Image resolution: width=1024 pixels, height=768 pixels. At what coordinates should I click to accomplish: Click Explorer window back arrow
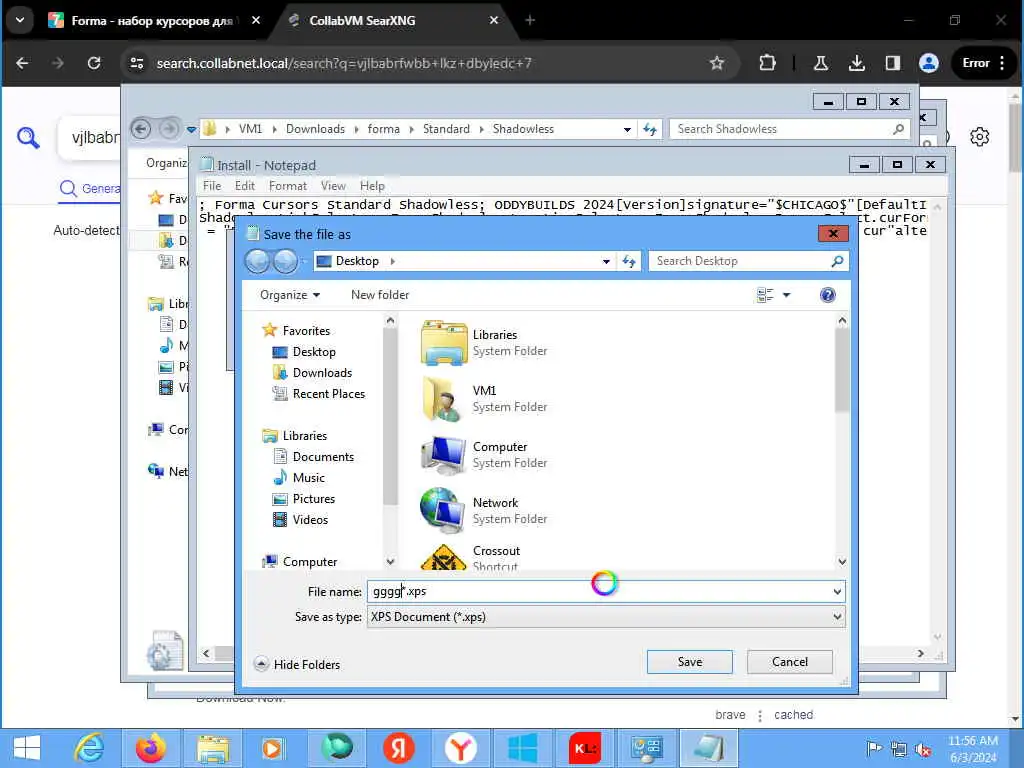[141, 129]
